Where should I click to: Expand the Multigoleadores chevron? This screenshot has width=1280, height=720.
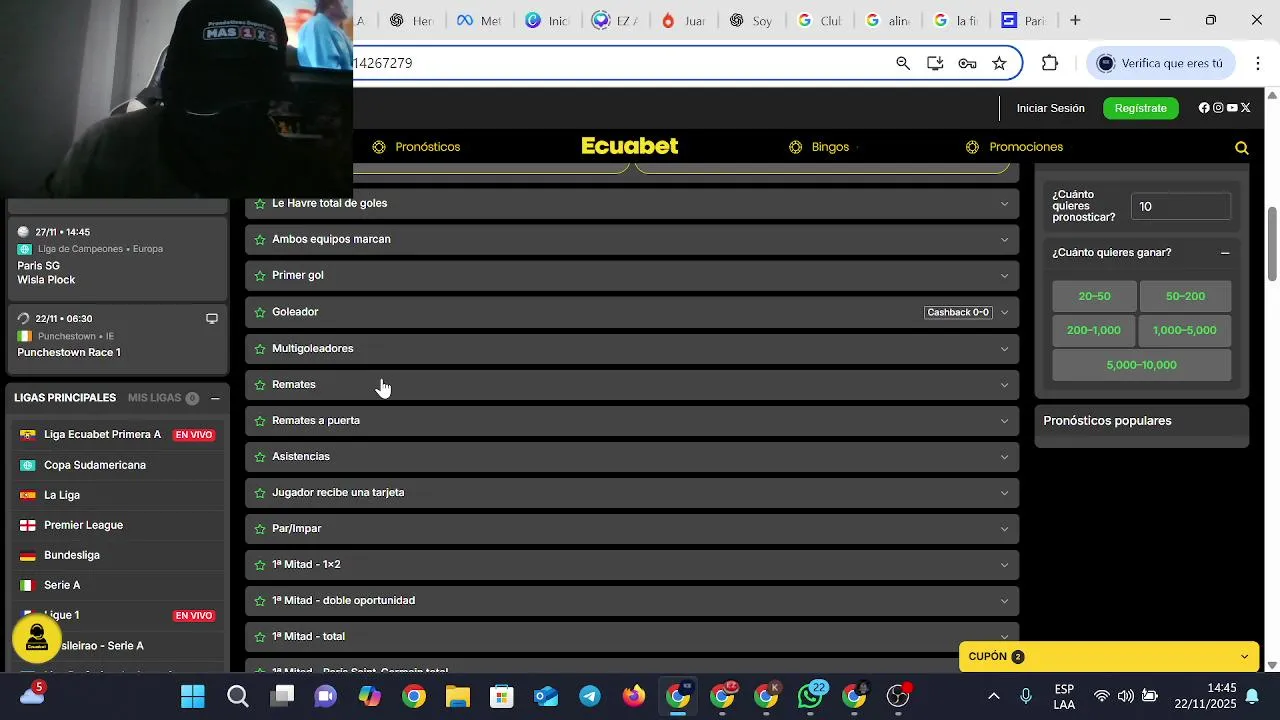(1005, 349)
